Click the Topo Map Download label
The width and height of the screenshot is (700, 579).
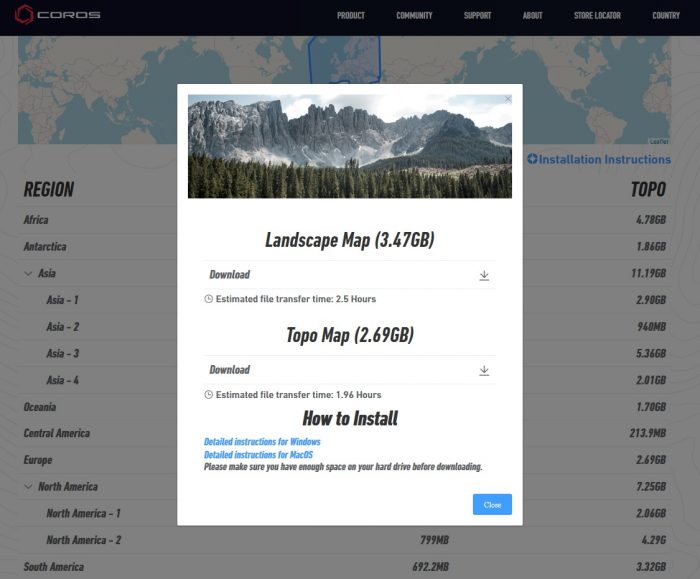coord(229,370)
